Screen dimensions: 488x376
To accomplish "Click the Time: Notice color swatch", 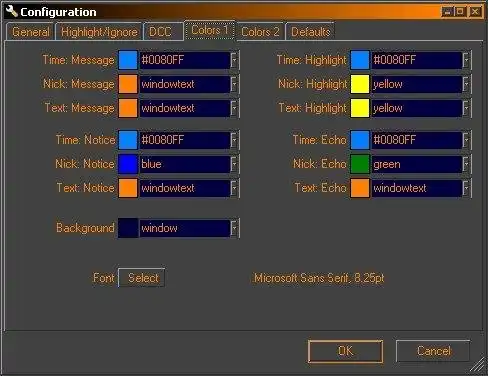I will [x=128, y=140].
